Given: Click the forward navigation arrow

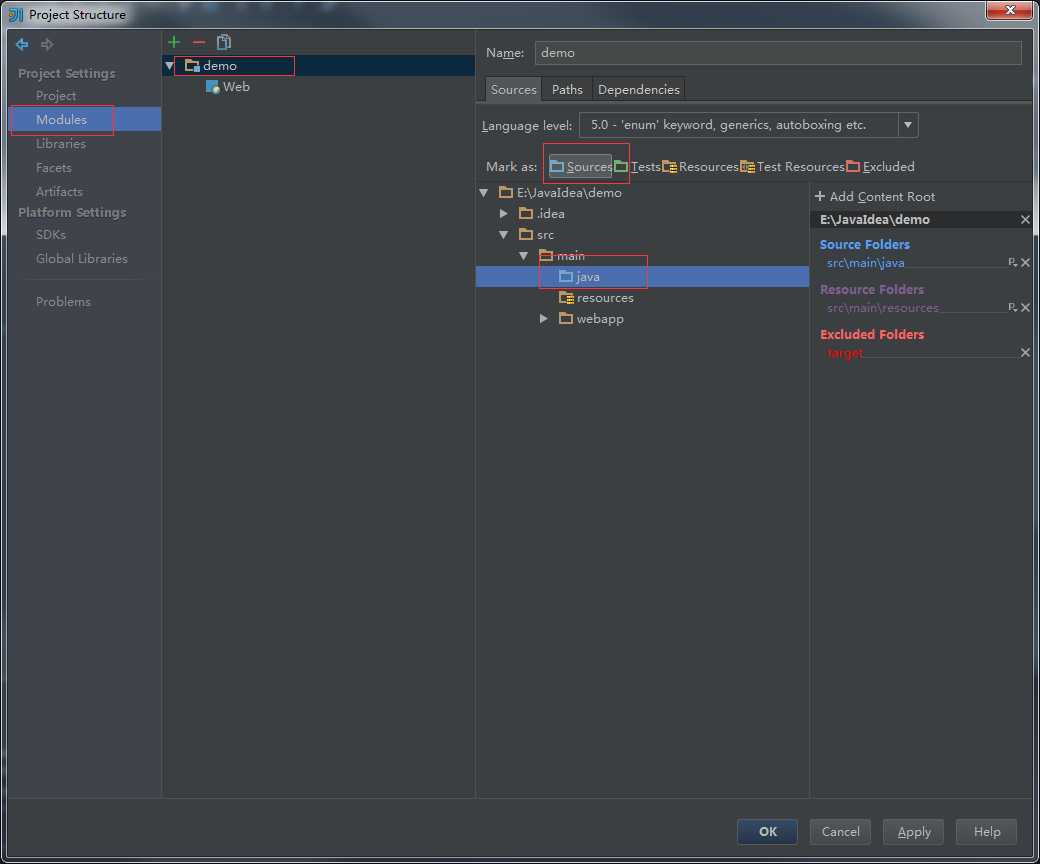Looking at the screenshot, I should (46, 44).
